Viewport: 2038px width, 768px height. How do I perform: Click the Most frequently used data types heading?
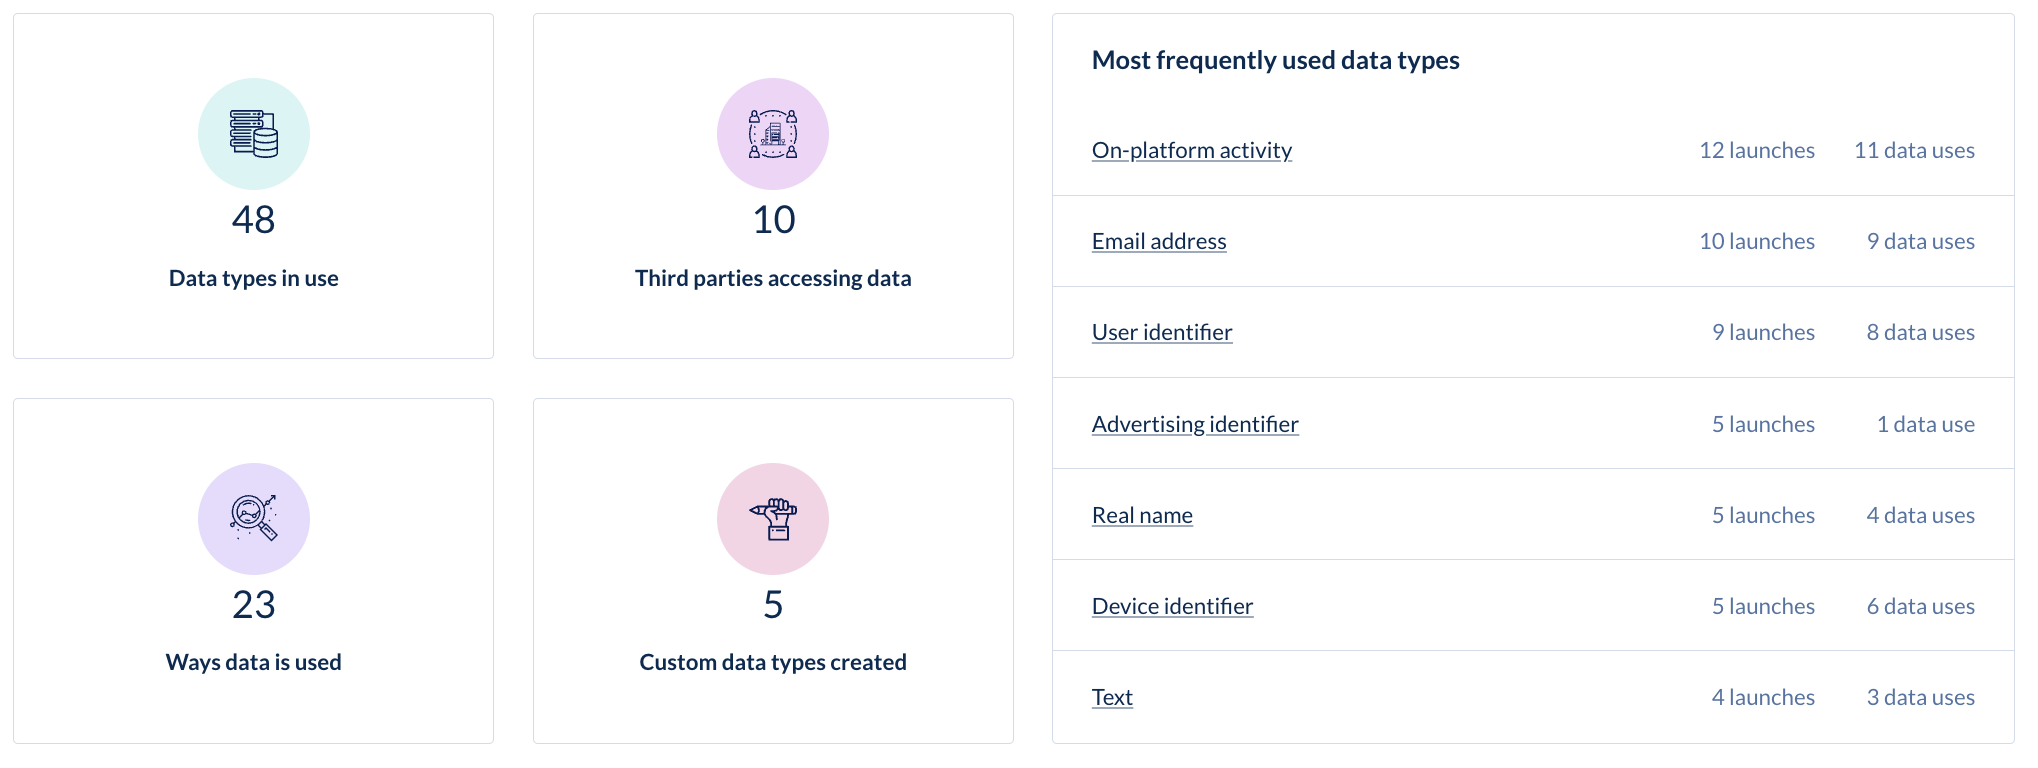[1276, 61]
